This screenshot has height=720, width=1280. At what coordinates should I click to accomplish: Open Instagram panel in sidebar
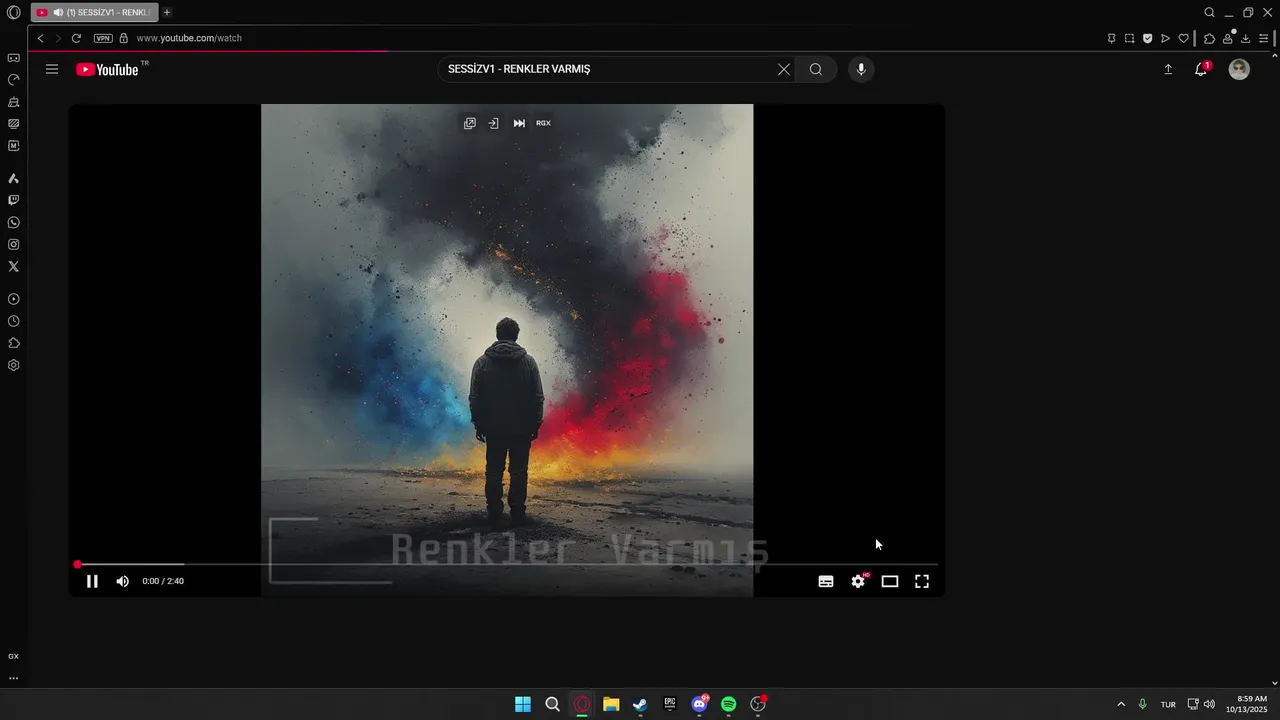13,244
